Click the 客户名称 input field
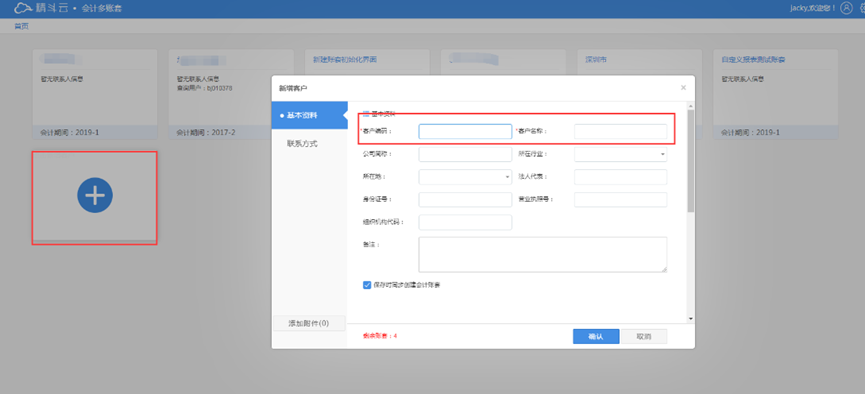This screenshot has height=394, width=865. 621,131
